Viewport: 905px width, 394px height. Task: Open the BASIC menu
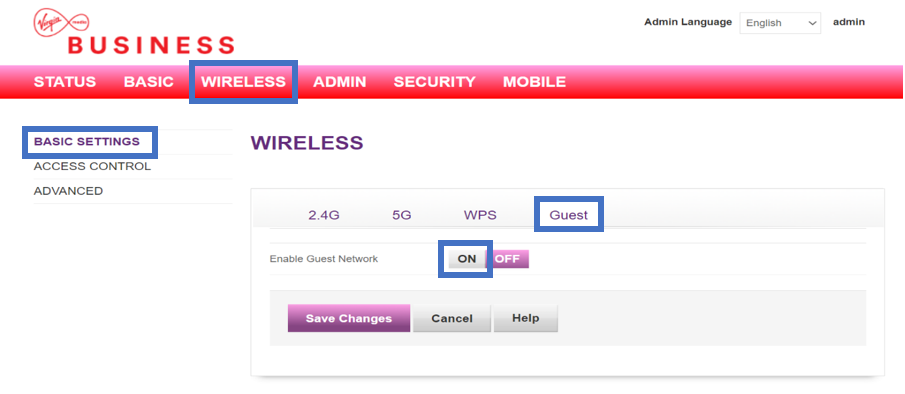point(149,82)
